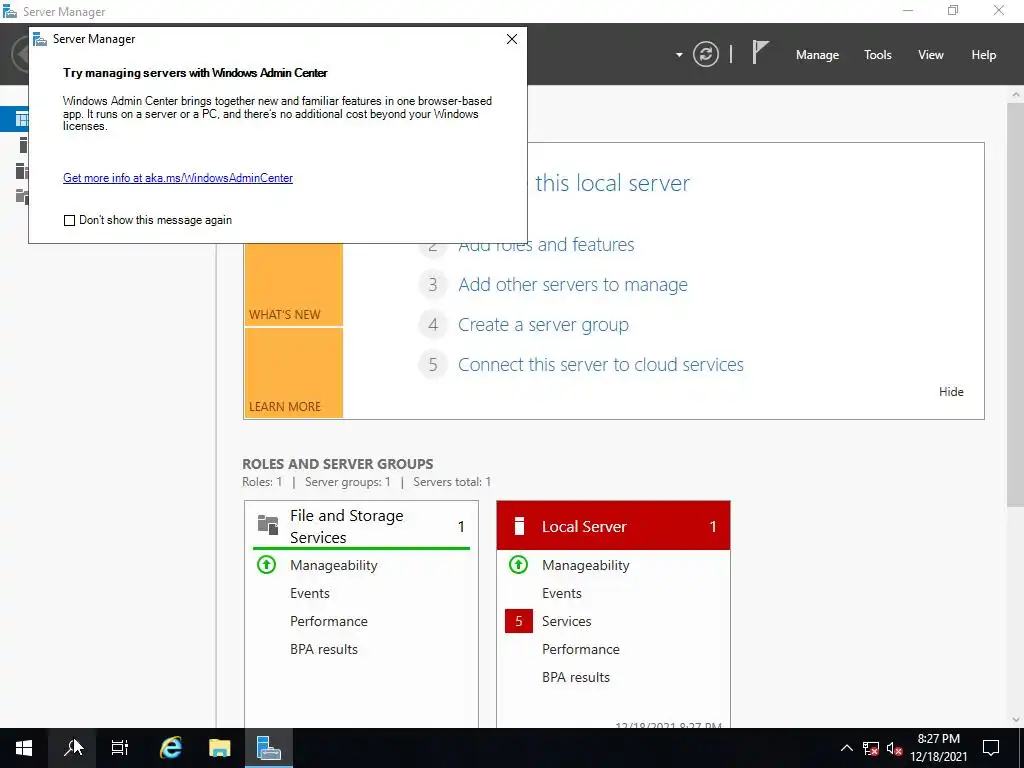Click the scrollbar down arrow
Image resolution: width=1024 pixels, height=768 pixels.
point(1016,720)
